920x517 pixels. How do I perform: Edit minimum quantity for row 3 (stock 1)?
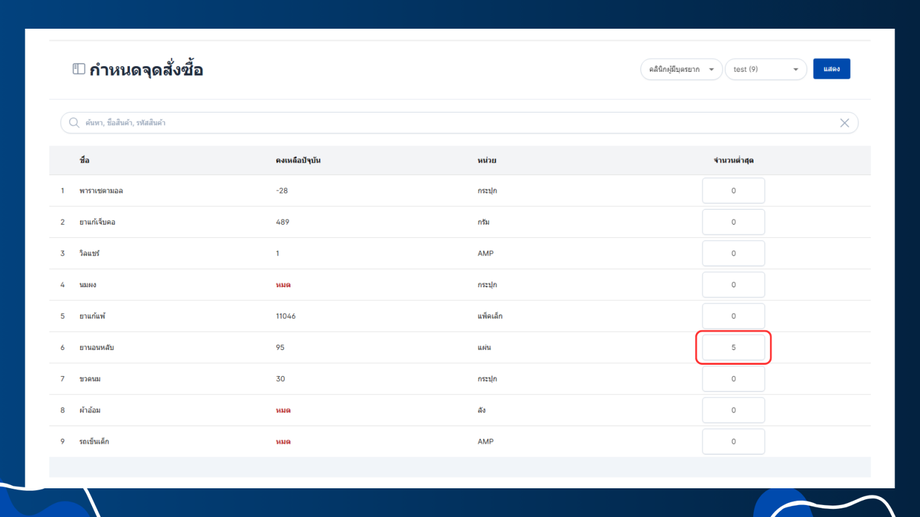733,254
